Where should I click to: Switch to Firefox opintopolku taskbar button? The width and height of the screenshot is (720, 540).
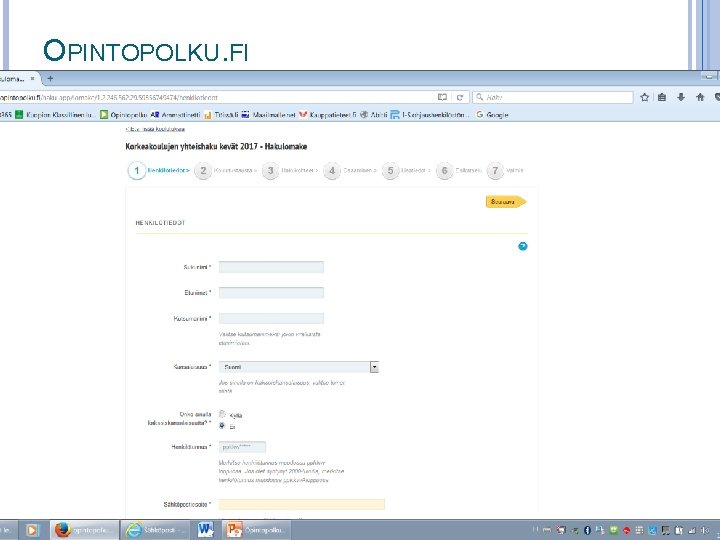click(x=84, y=530)
